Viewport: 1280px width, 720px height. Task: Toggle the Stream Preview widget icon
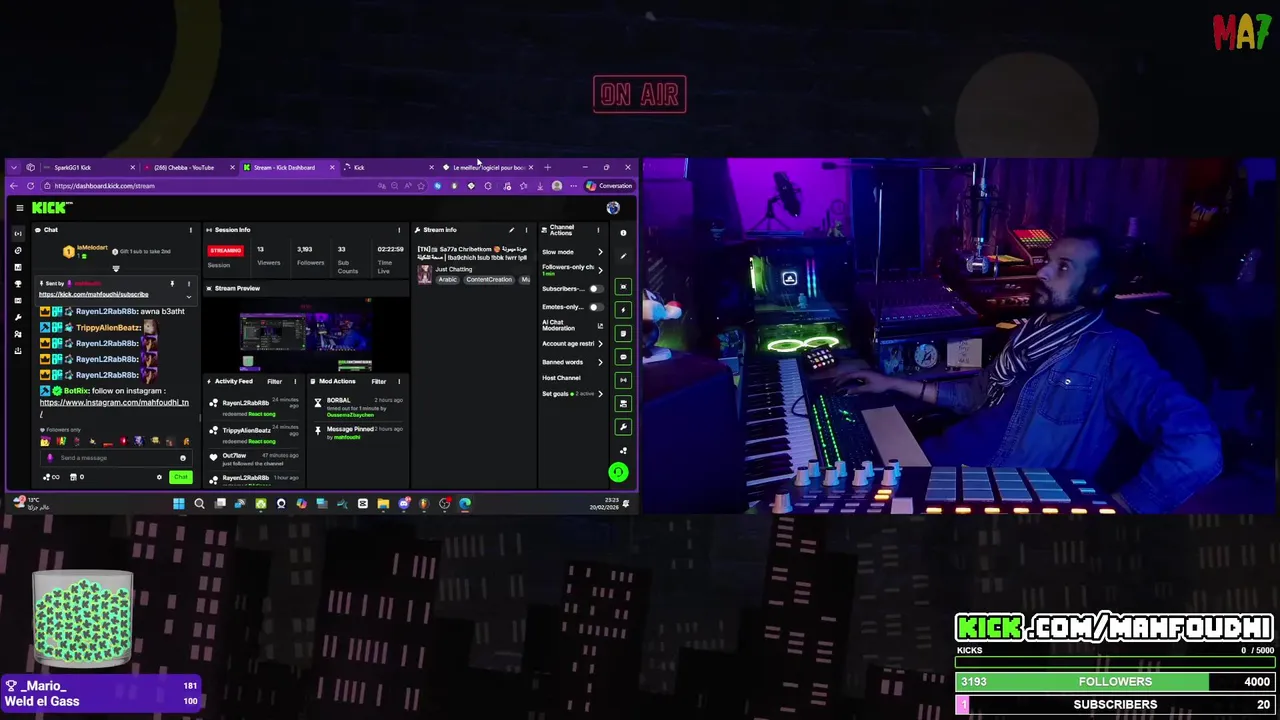pos(623,287)
